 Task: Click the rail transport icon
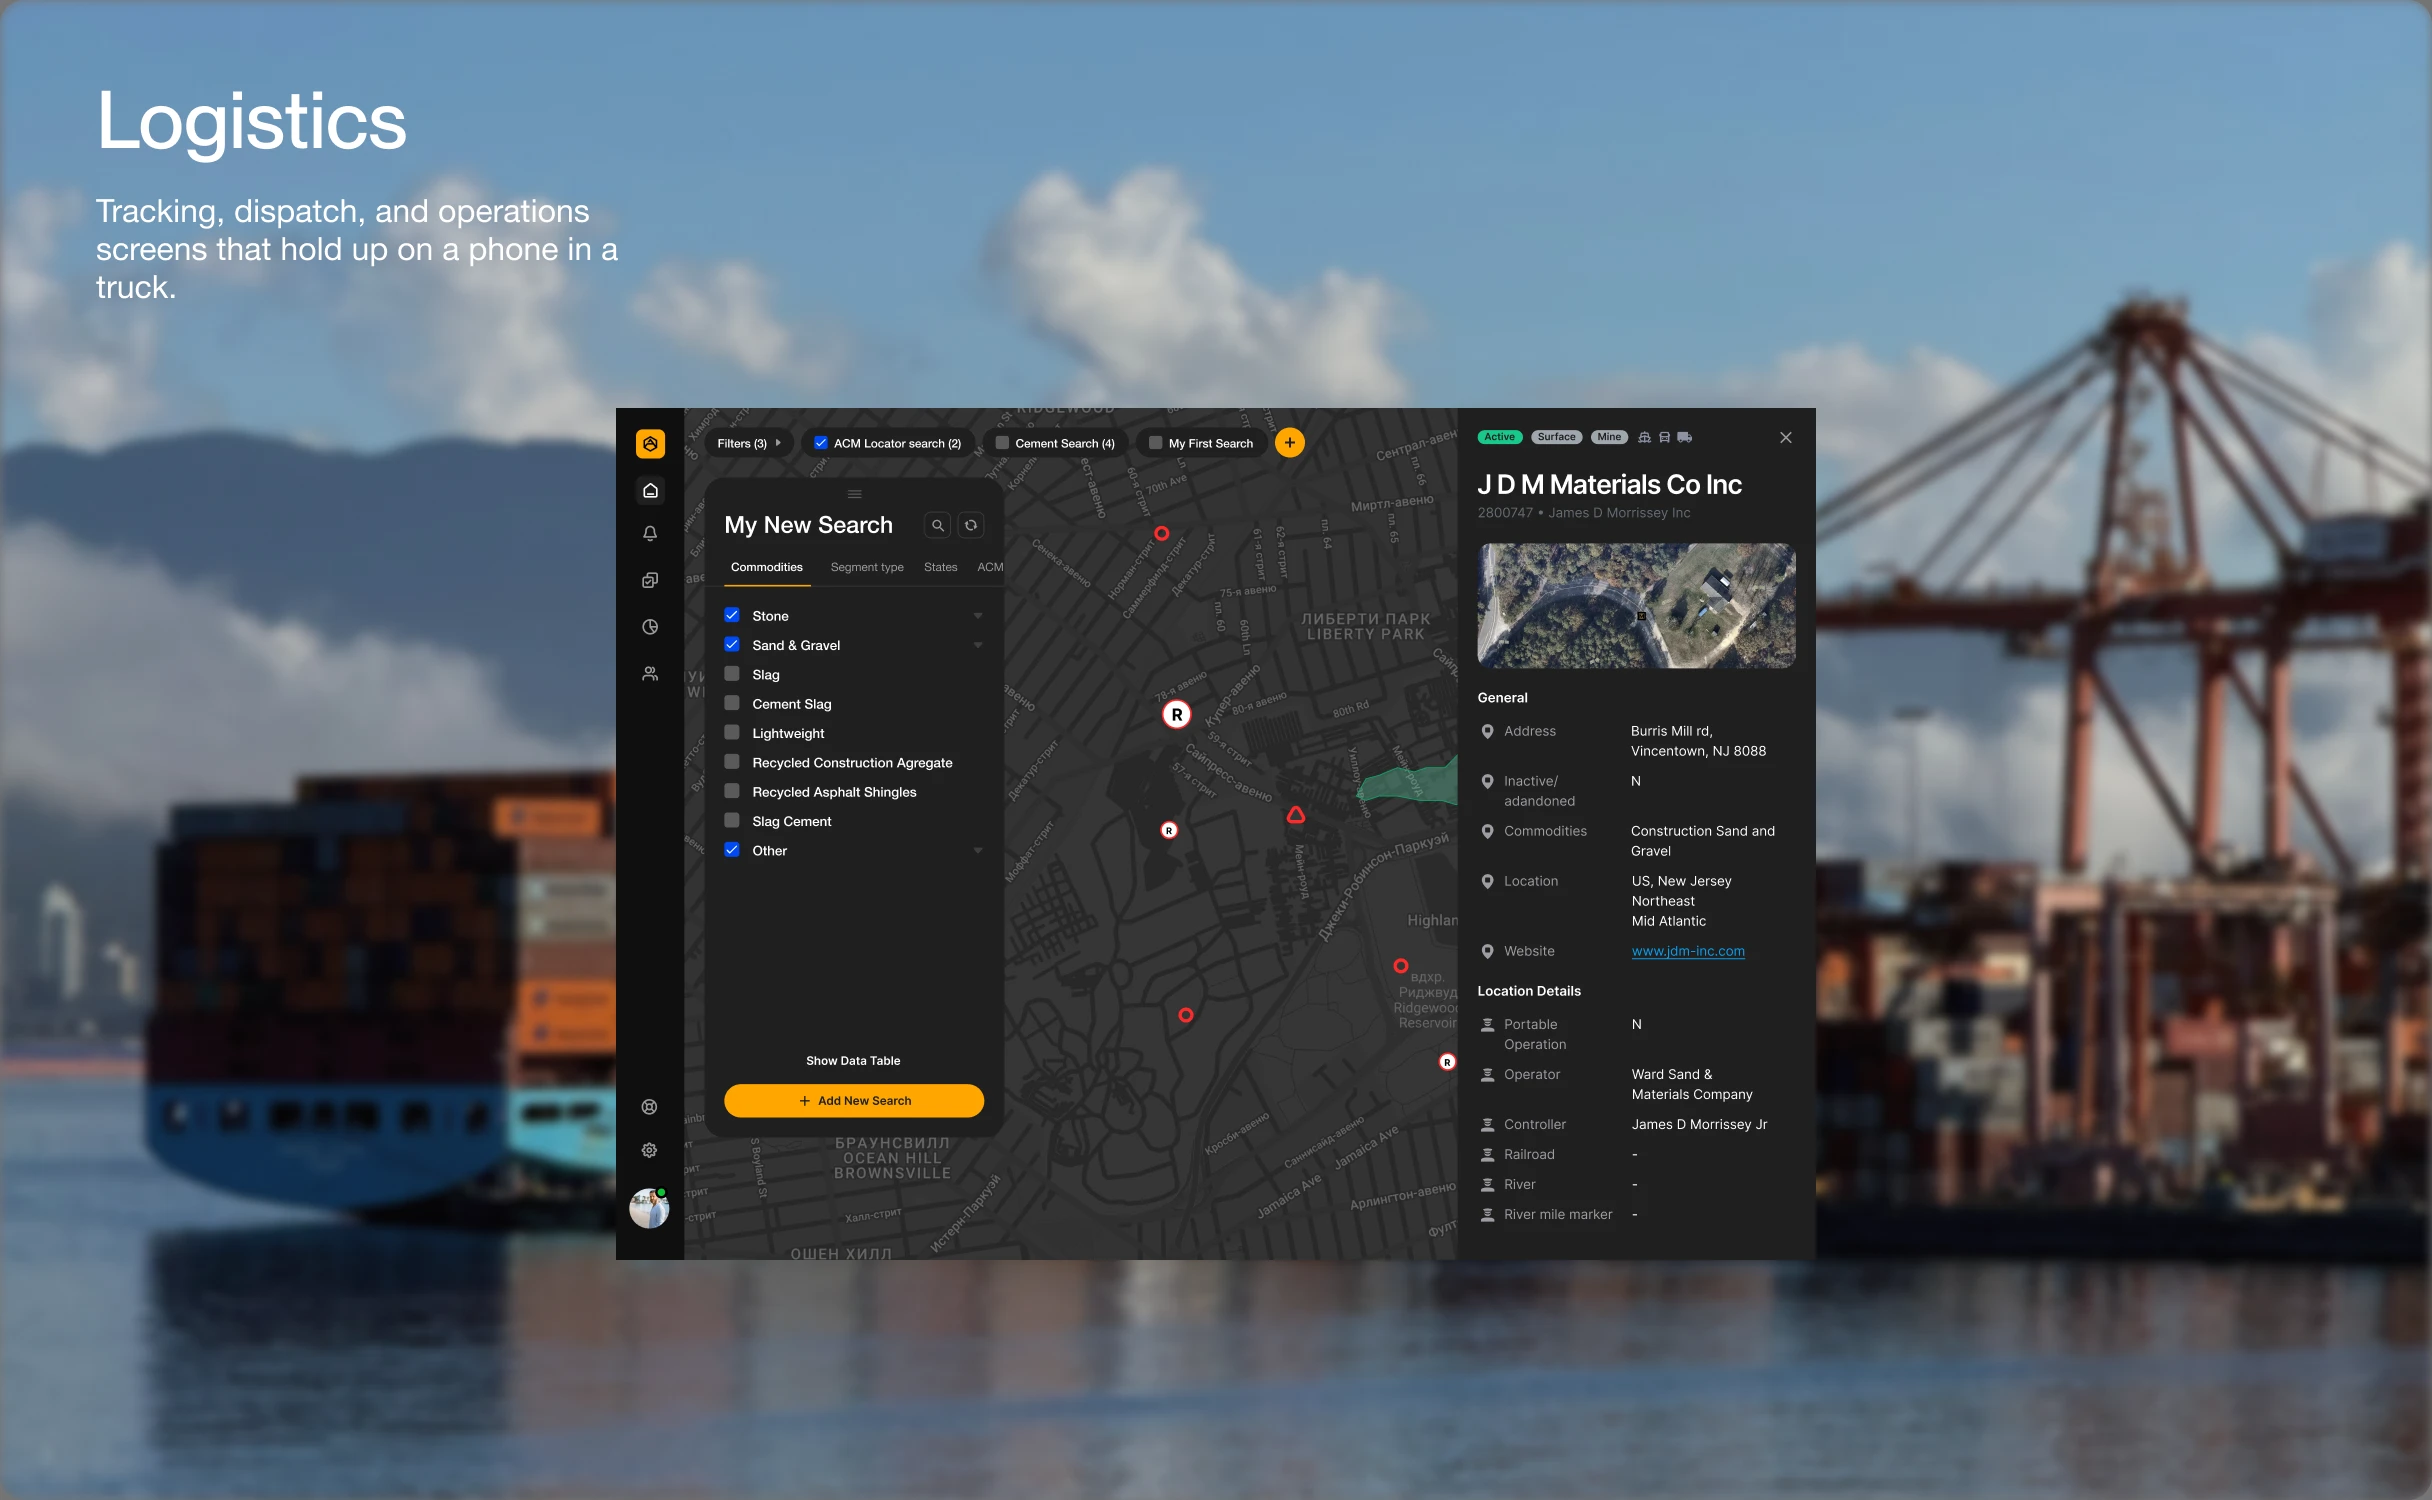click(x=1665, y=437)
